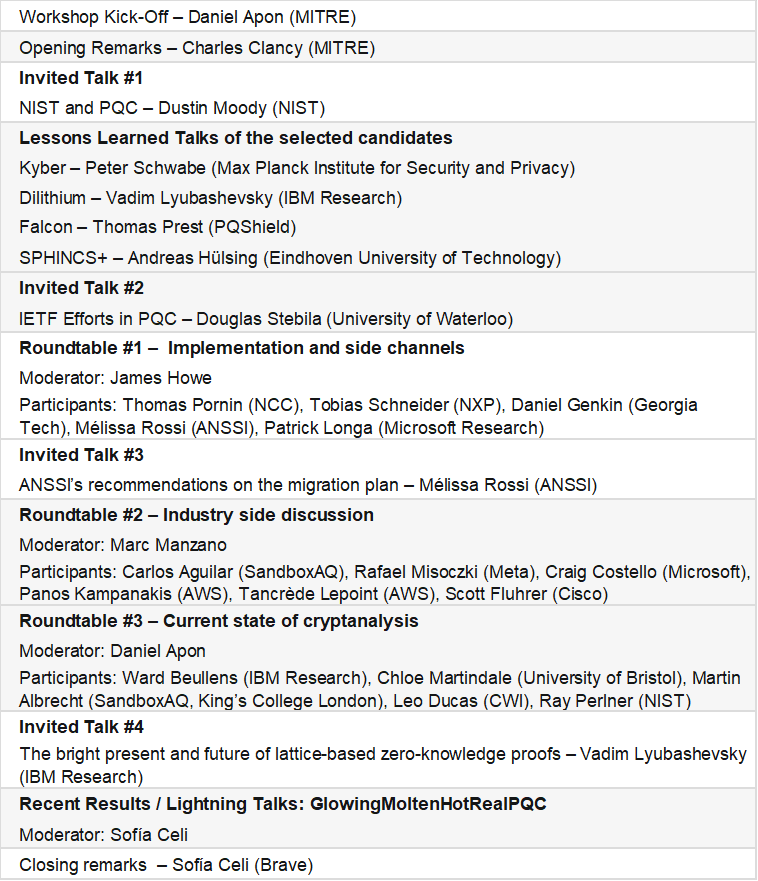The width and height of the screenshot is (758, 881).
Task: Select the Kyber Peter Schwabe talk
Action: [x=297, y=168]
